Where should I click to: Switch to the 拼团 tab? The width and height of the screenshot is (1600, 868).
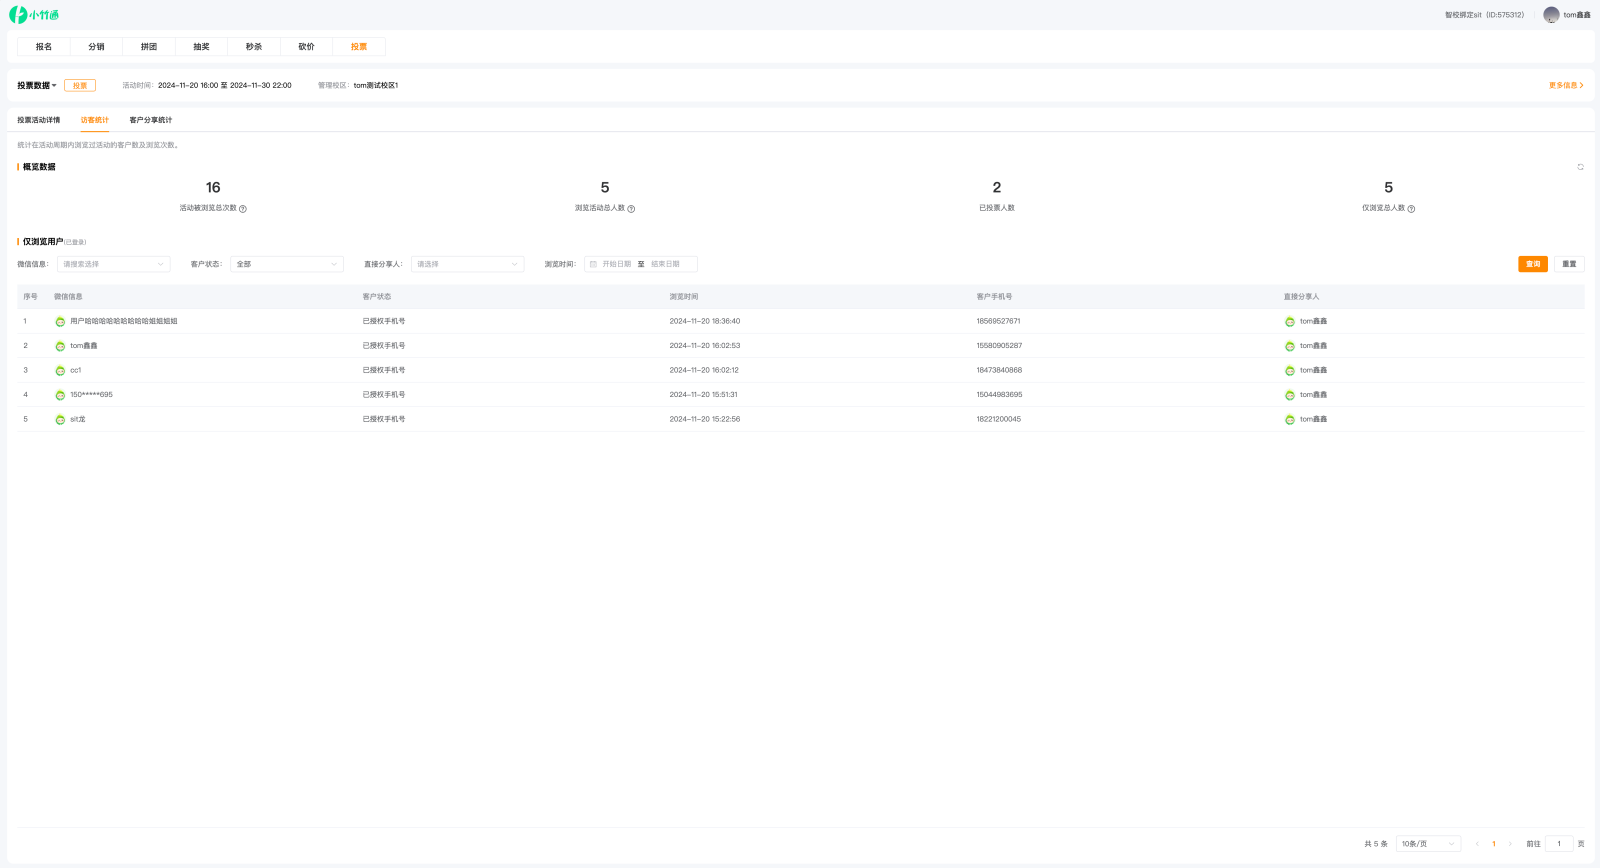coord(149,47)
